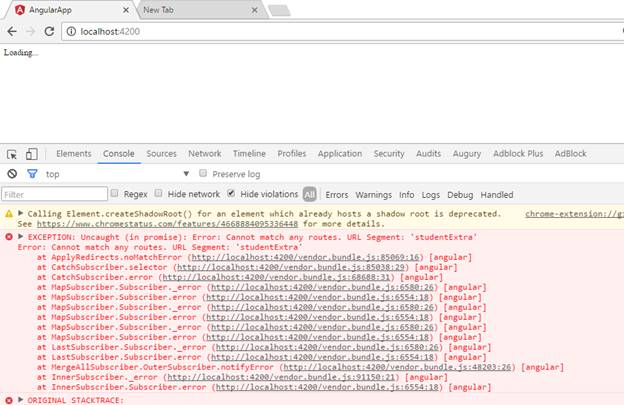Click the warning triangle icon
Image resolution: width=624 pixels, height=405 pixels.
point(9,214)
